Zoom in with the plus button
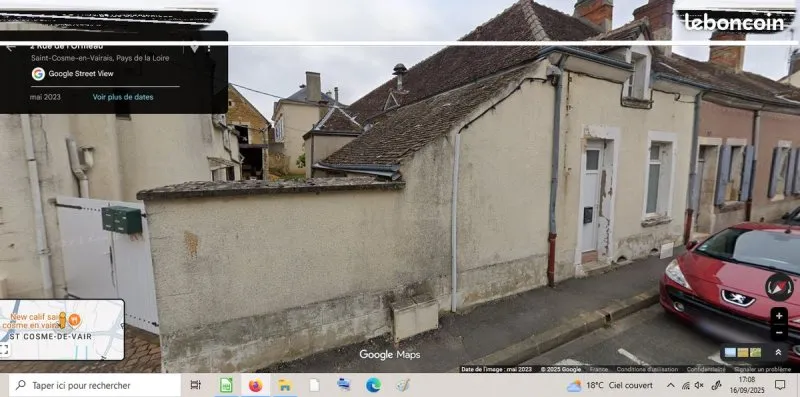 coord(779,316)
